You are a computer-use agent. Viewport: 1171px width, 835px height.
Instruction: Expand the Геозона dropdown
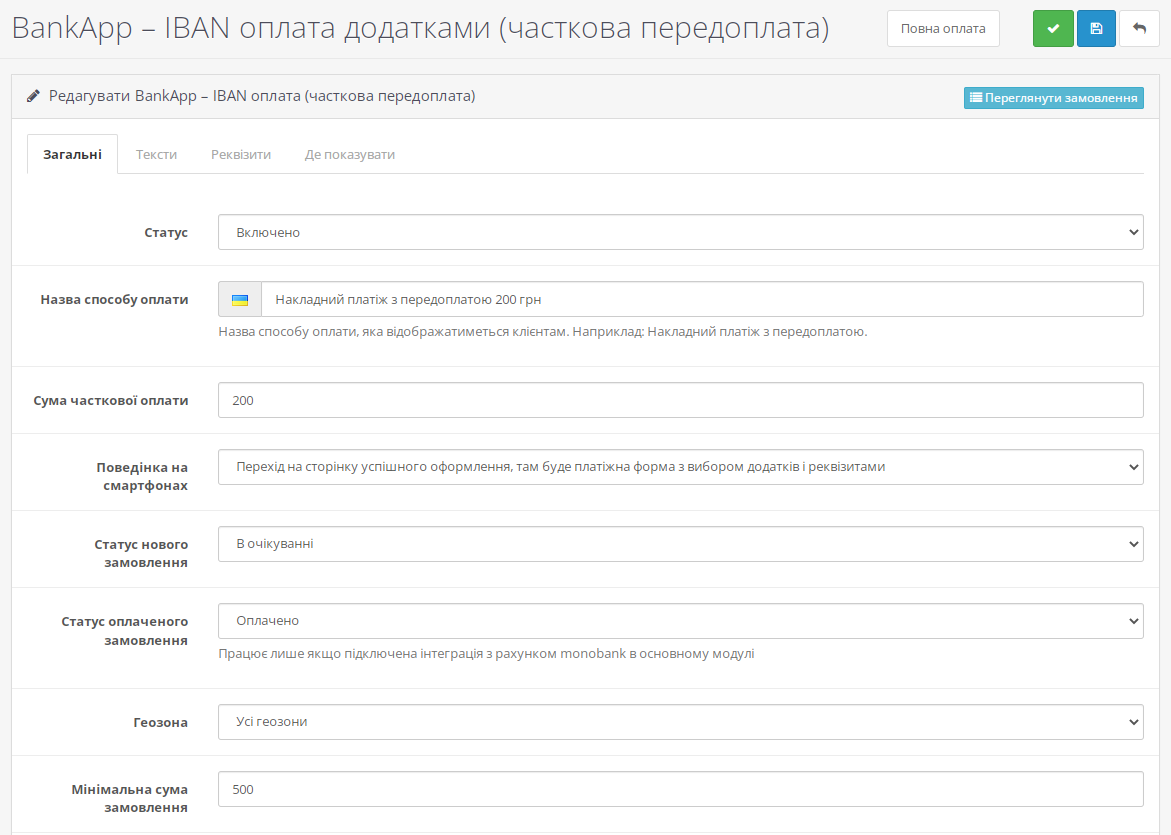680,722
